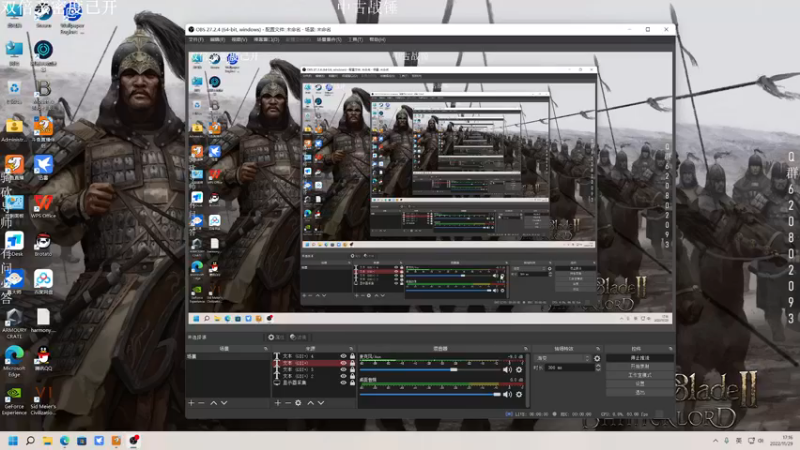Open source 滤镜 Filters button above docks
Image resolution: width=800 pixels, height=450 pixels.
[299, 337]
